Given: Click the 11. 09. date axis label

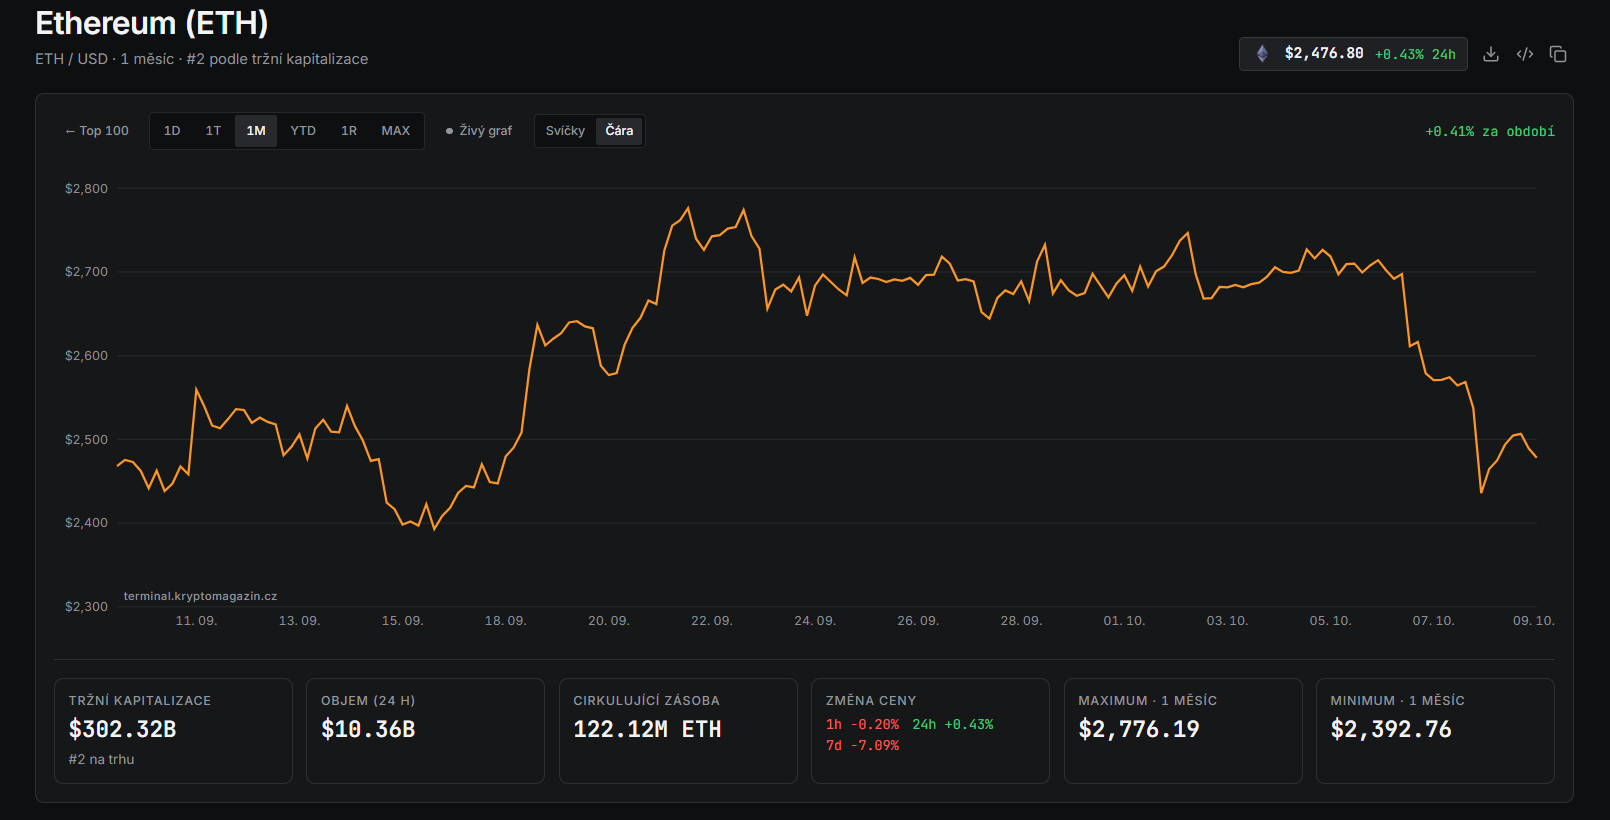Looking at the screenshot, I should point(196,621).
